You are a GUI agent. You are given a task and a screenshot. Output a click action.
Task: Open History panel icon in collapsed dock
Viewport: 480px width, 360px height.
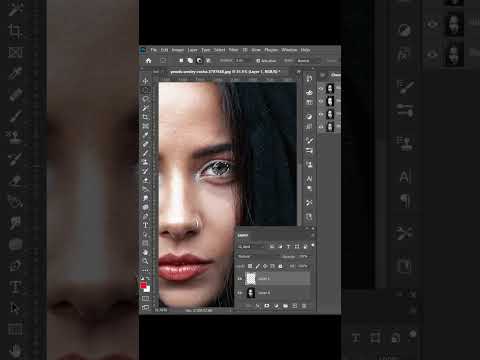point(309,79)
